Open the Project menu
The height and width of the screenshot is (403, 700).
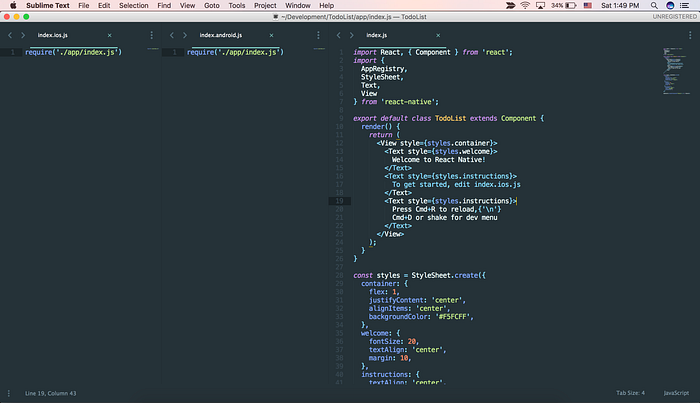(x=265, y=5)
